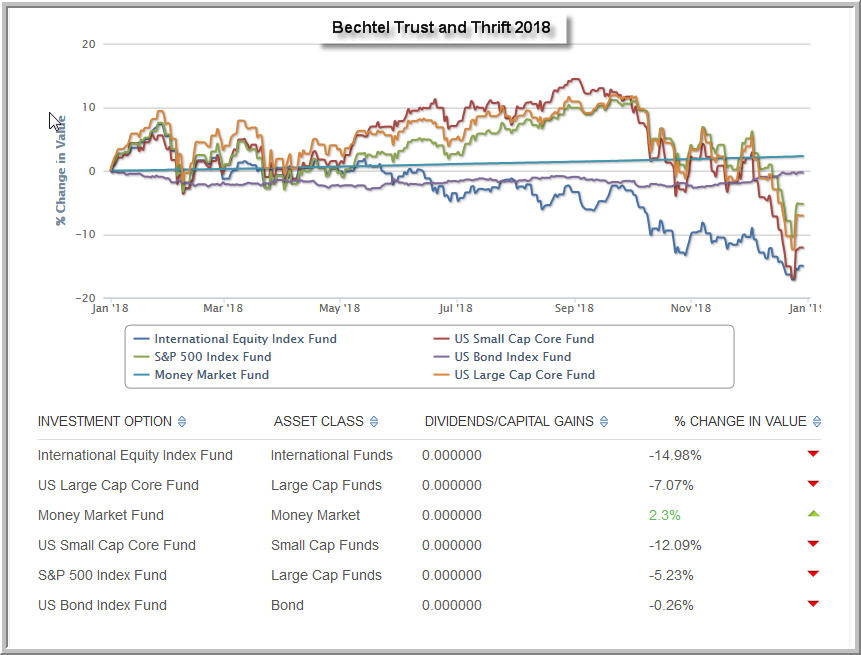Click the -14.98% change value
Viewport: 861px width, 655px height.
tap(675, 455)
